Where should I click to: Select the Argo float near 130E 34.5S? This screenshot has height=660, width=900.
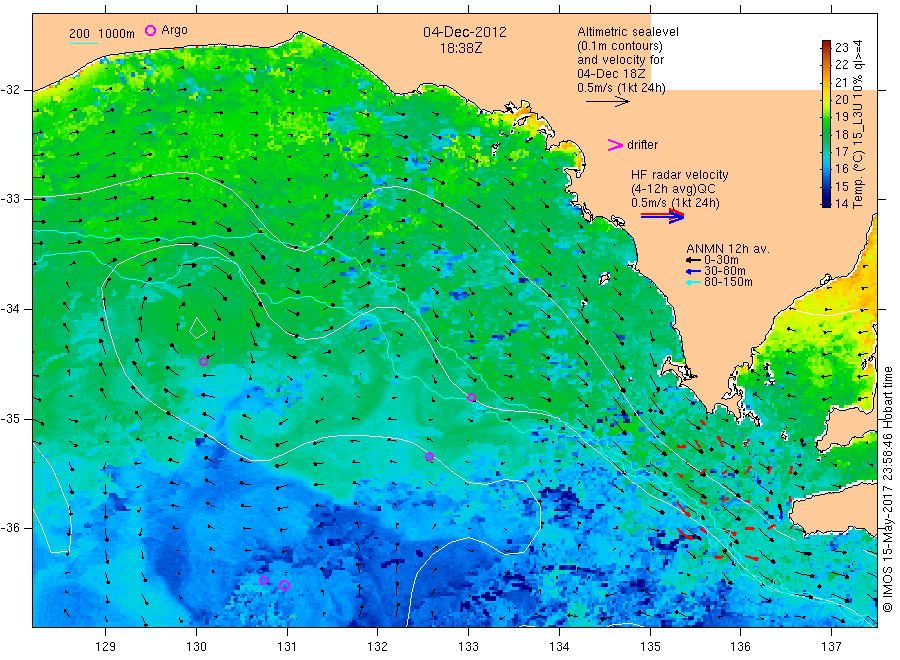coord(203,361)
